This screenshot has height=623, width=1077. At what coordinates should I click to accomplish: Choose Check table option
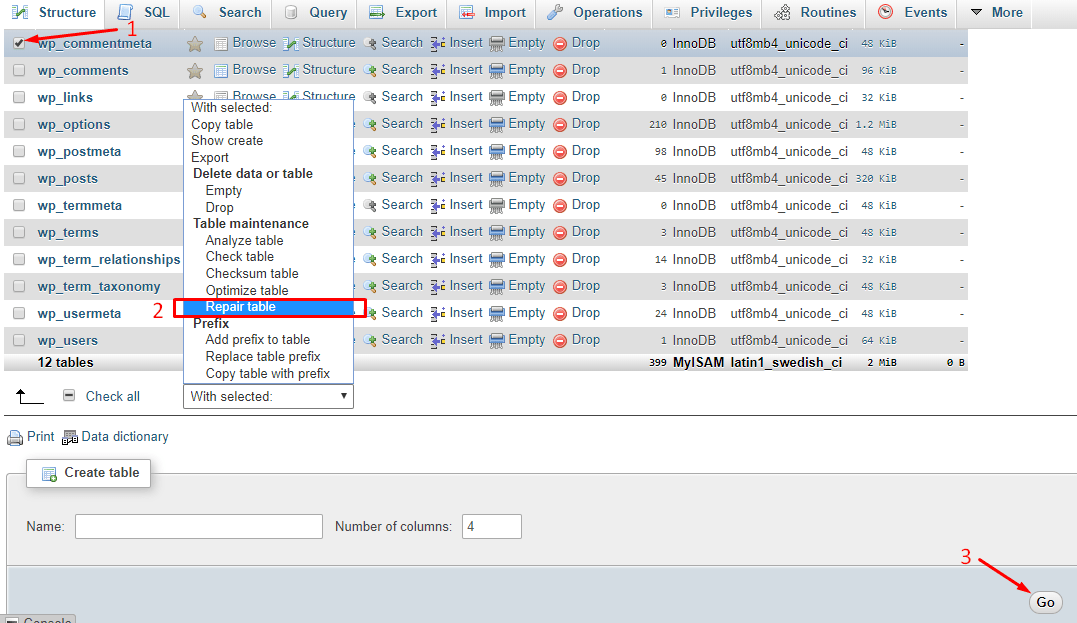coord(240,256)
